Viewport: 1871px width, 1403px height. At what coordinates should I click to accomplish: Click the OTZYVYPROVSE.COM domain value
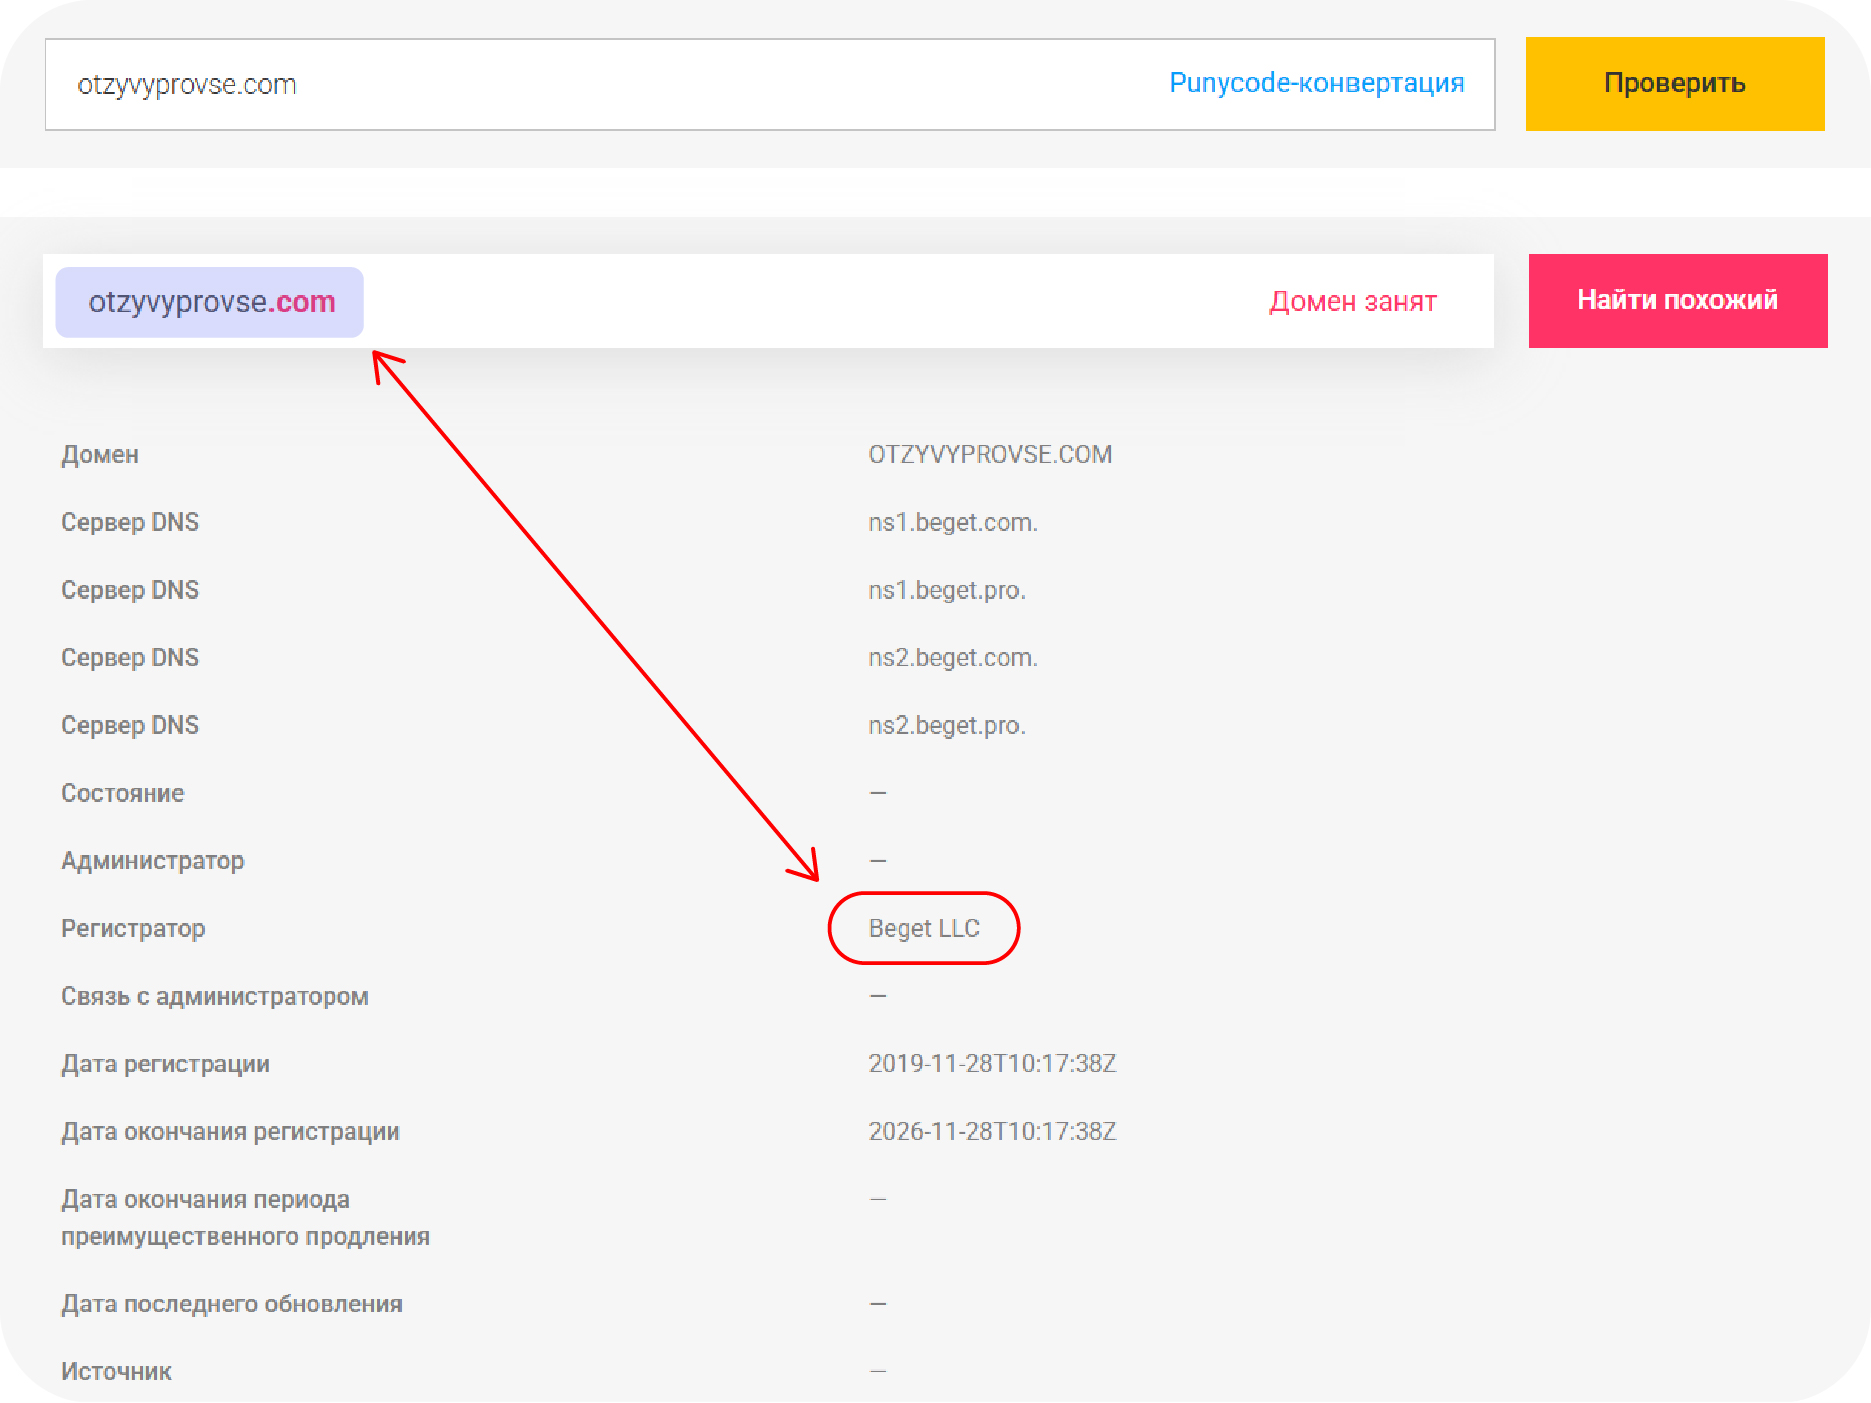click(x=989, y=455)
